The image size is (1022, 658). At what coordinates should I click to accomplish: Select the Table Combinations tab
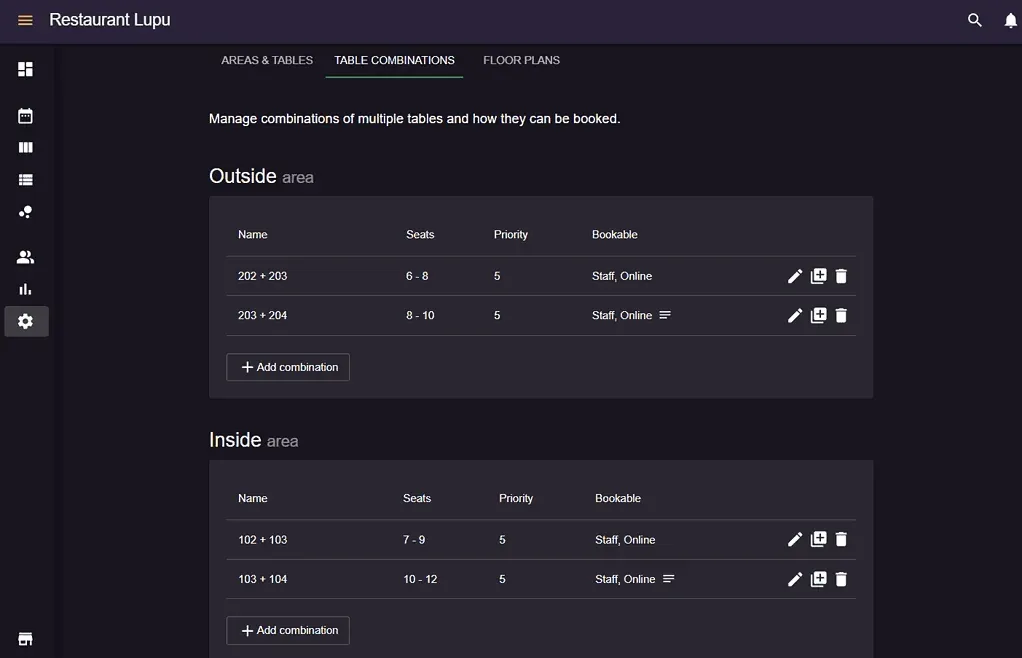pyautogui.click(x=394, y=60)
